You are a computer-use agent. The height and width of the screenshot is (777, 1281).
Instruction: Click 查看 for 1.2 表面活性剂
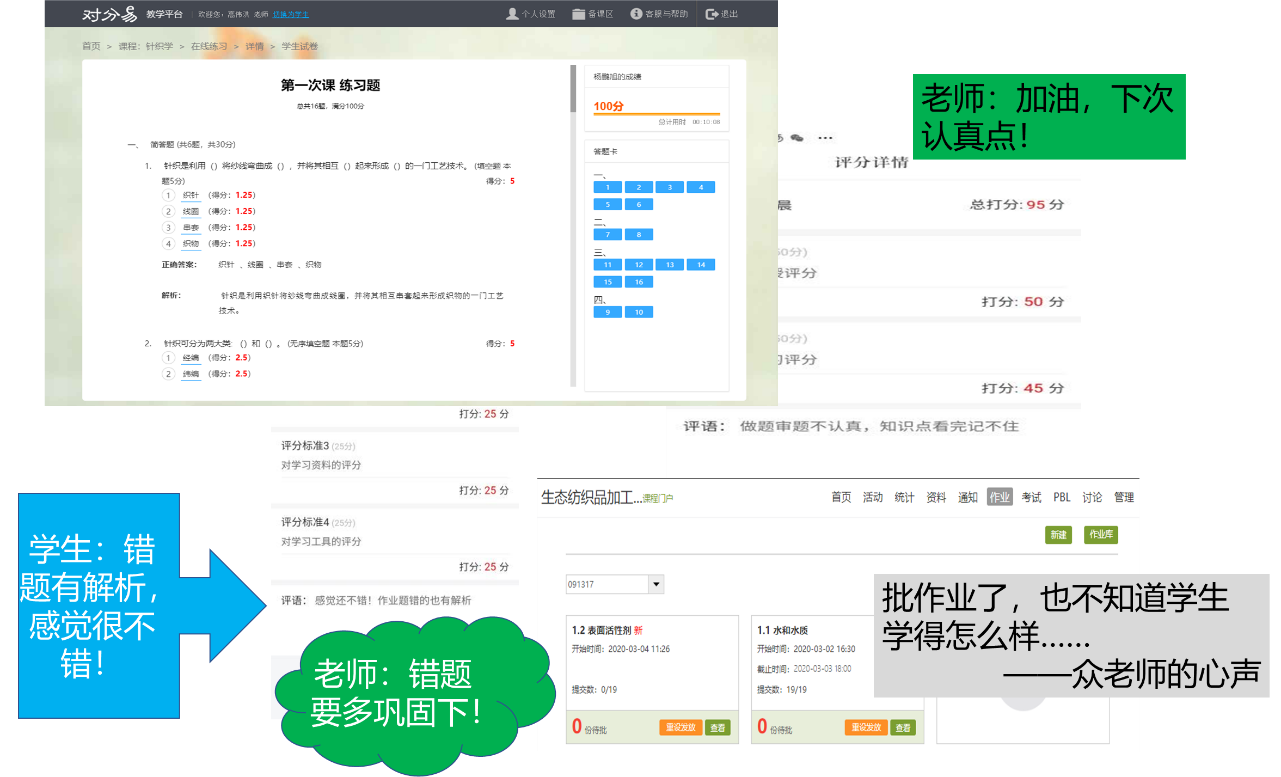pos(717,727)
